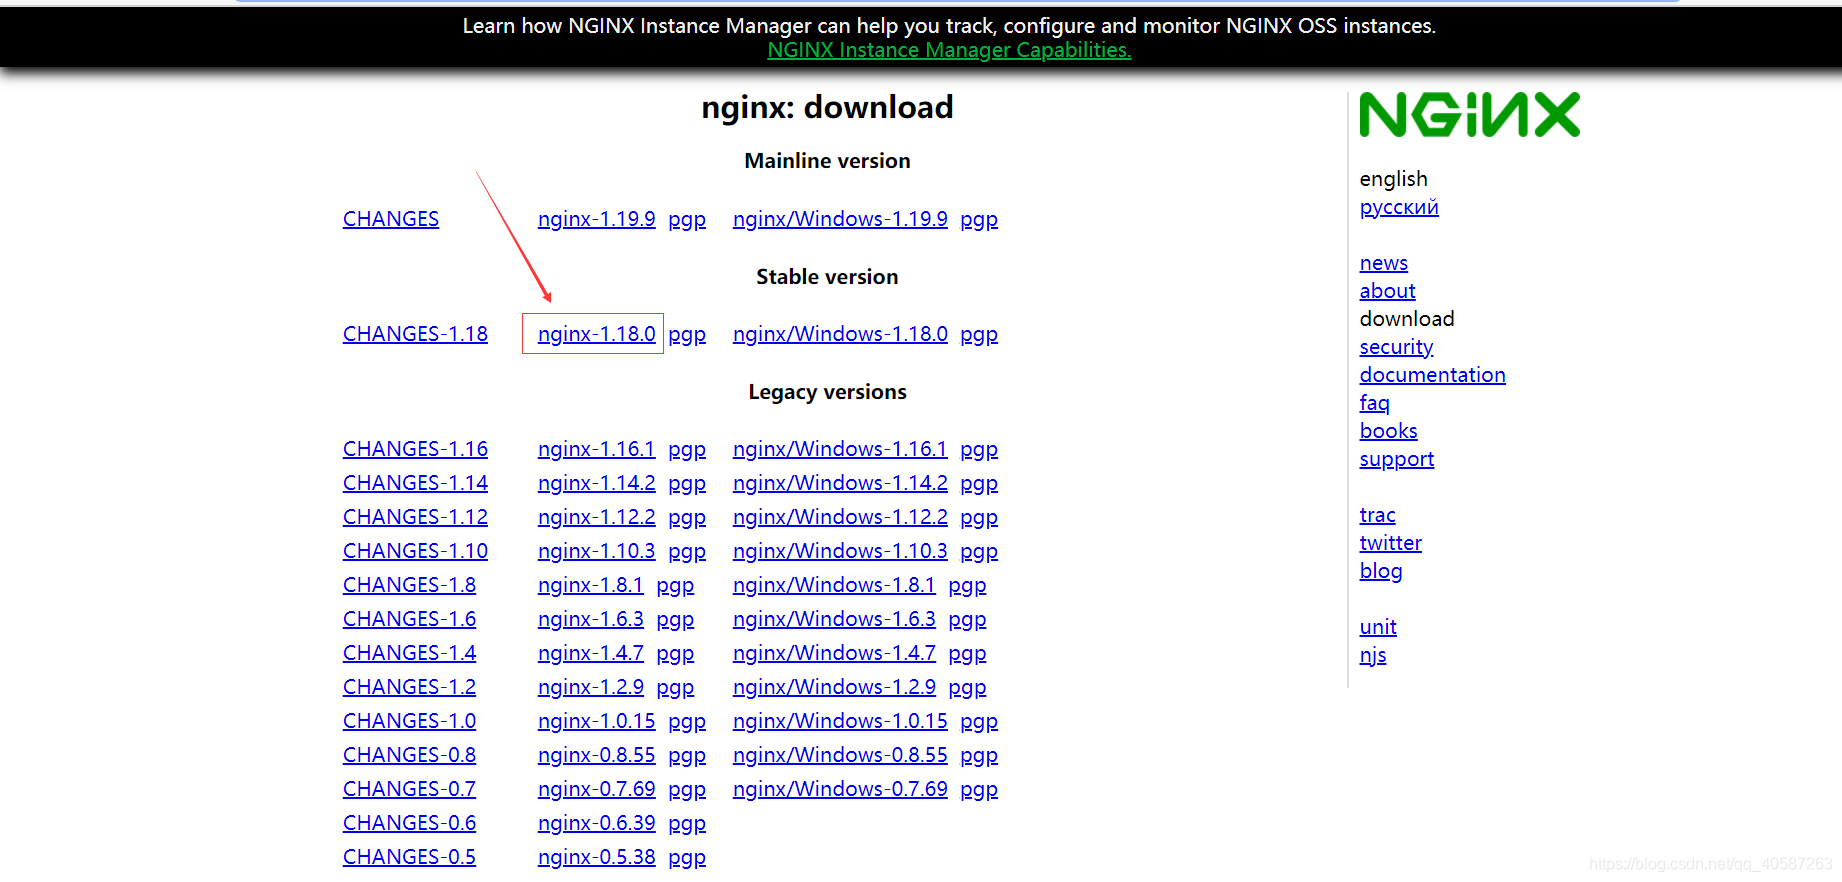Open CHANGES-0.6 link
The width and height of the screenshot is (1842, 882).
coord(409,823)
